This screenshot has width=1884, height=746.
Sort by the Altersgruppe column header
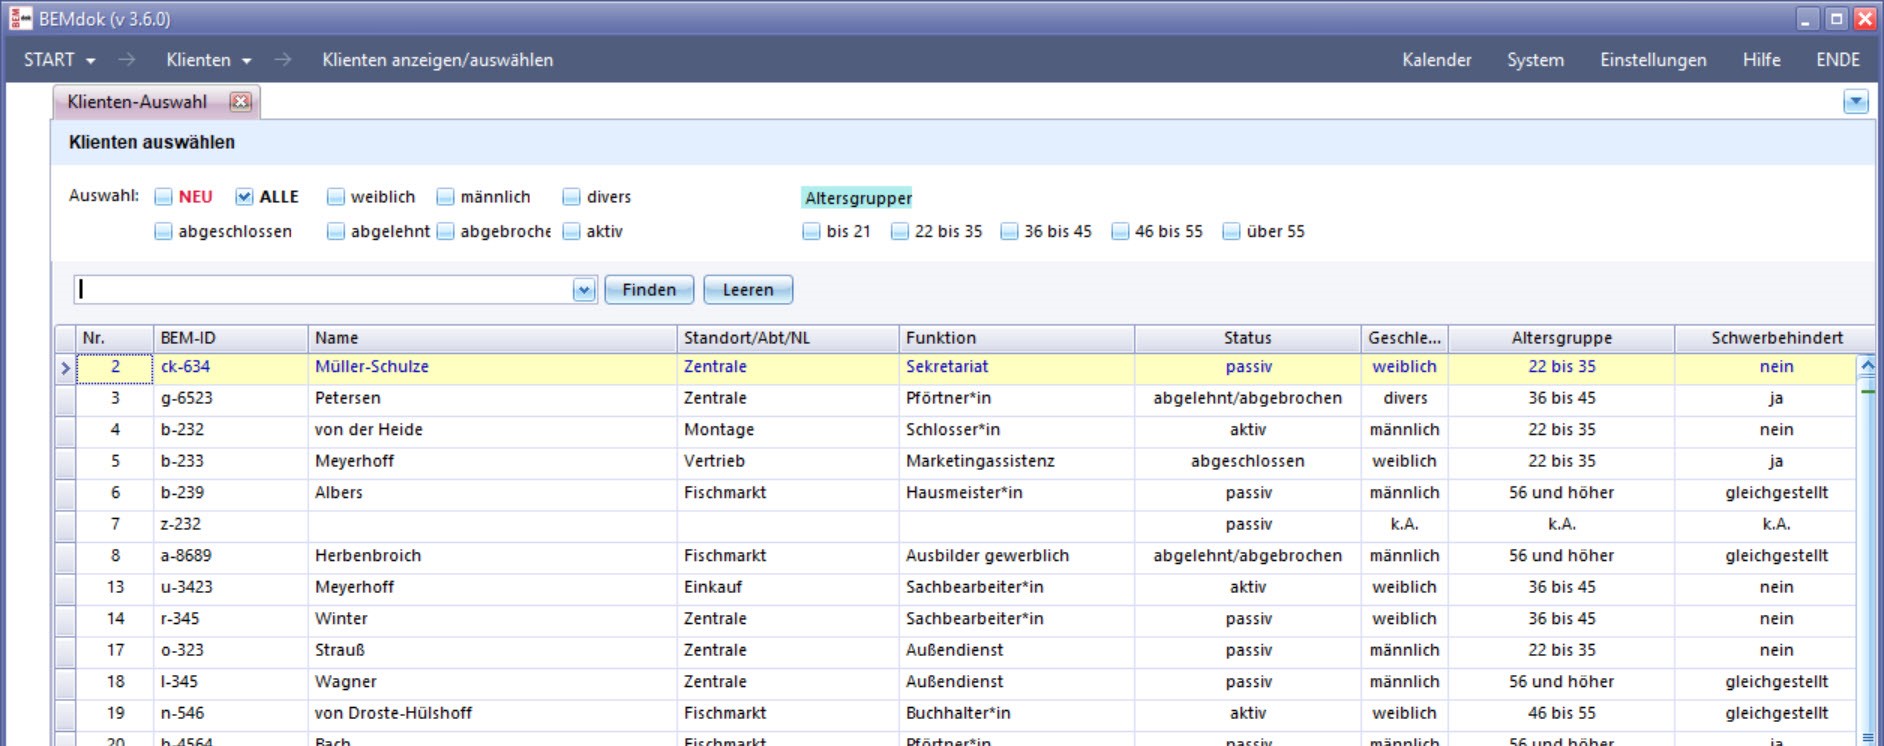click(x=1561, y=338)
